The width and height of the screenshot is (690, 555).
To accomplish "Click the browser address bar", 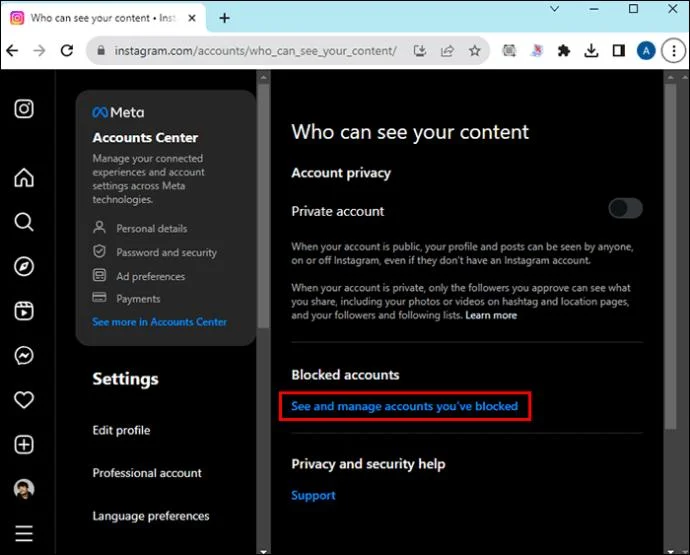I will tap(260, 50).
